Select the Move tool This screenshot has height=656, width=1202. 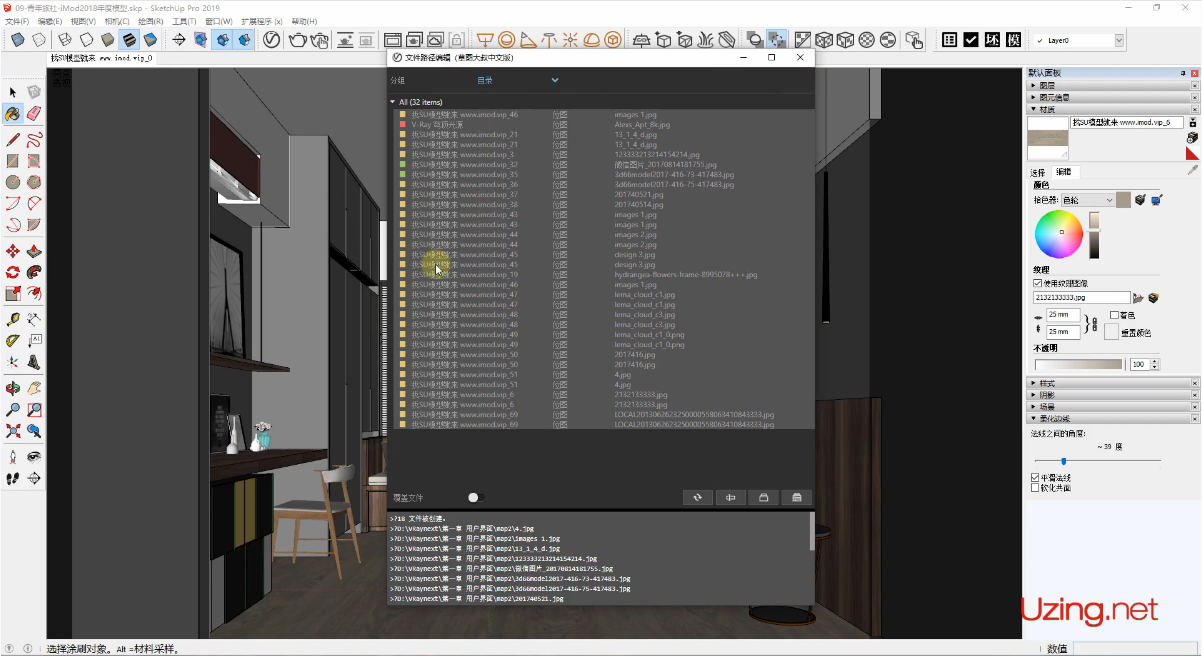coord(13,251)
